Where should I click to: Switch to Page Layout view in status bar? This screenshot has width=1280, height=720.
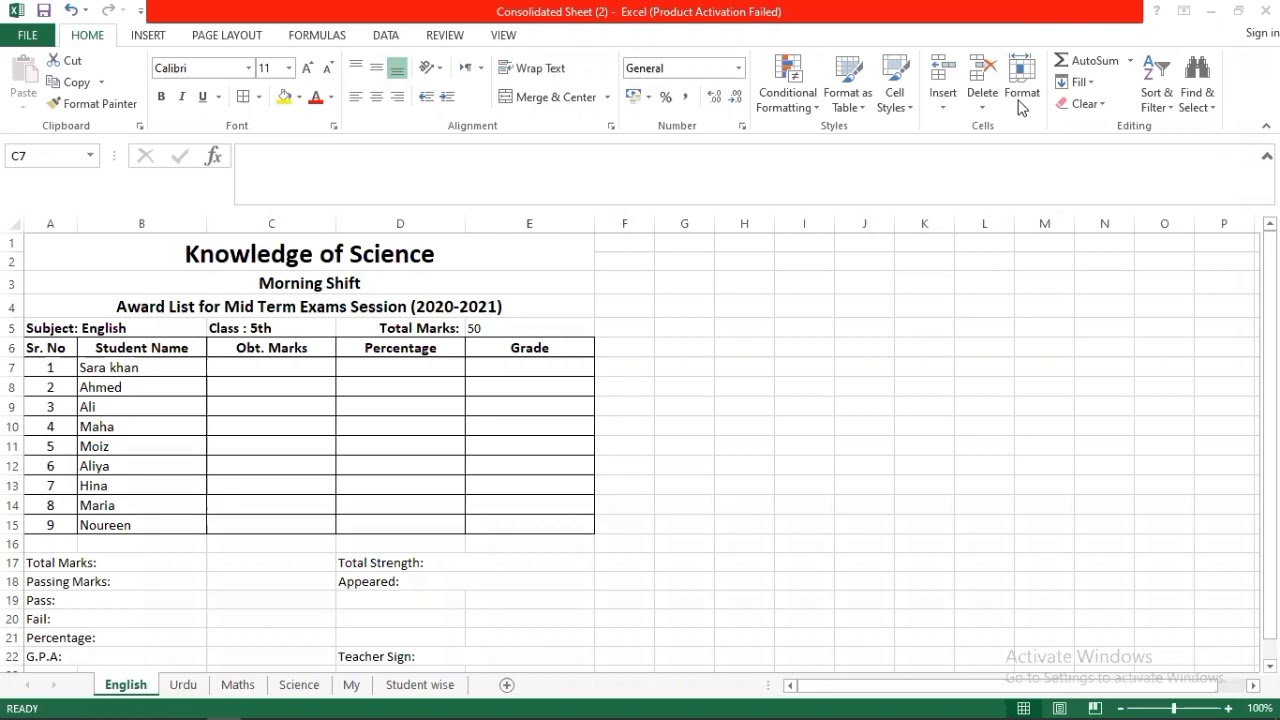(x=1059, y=708)
